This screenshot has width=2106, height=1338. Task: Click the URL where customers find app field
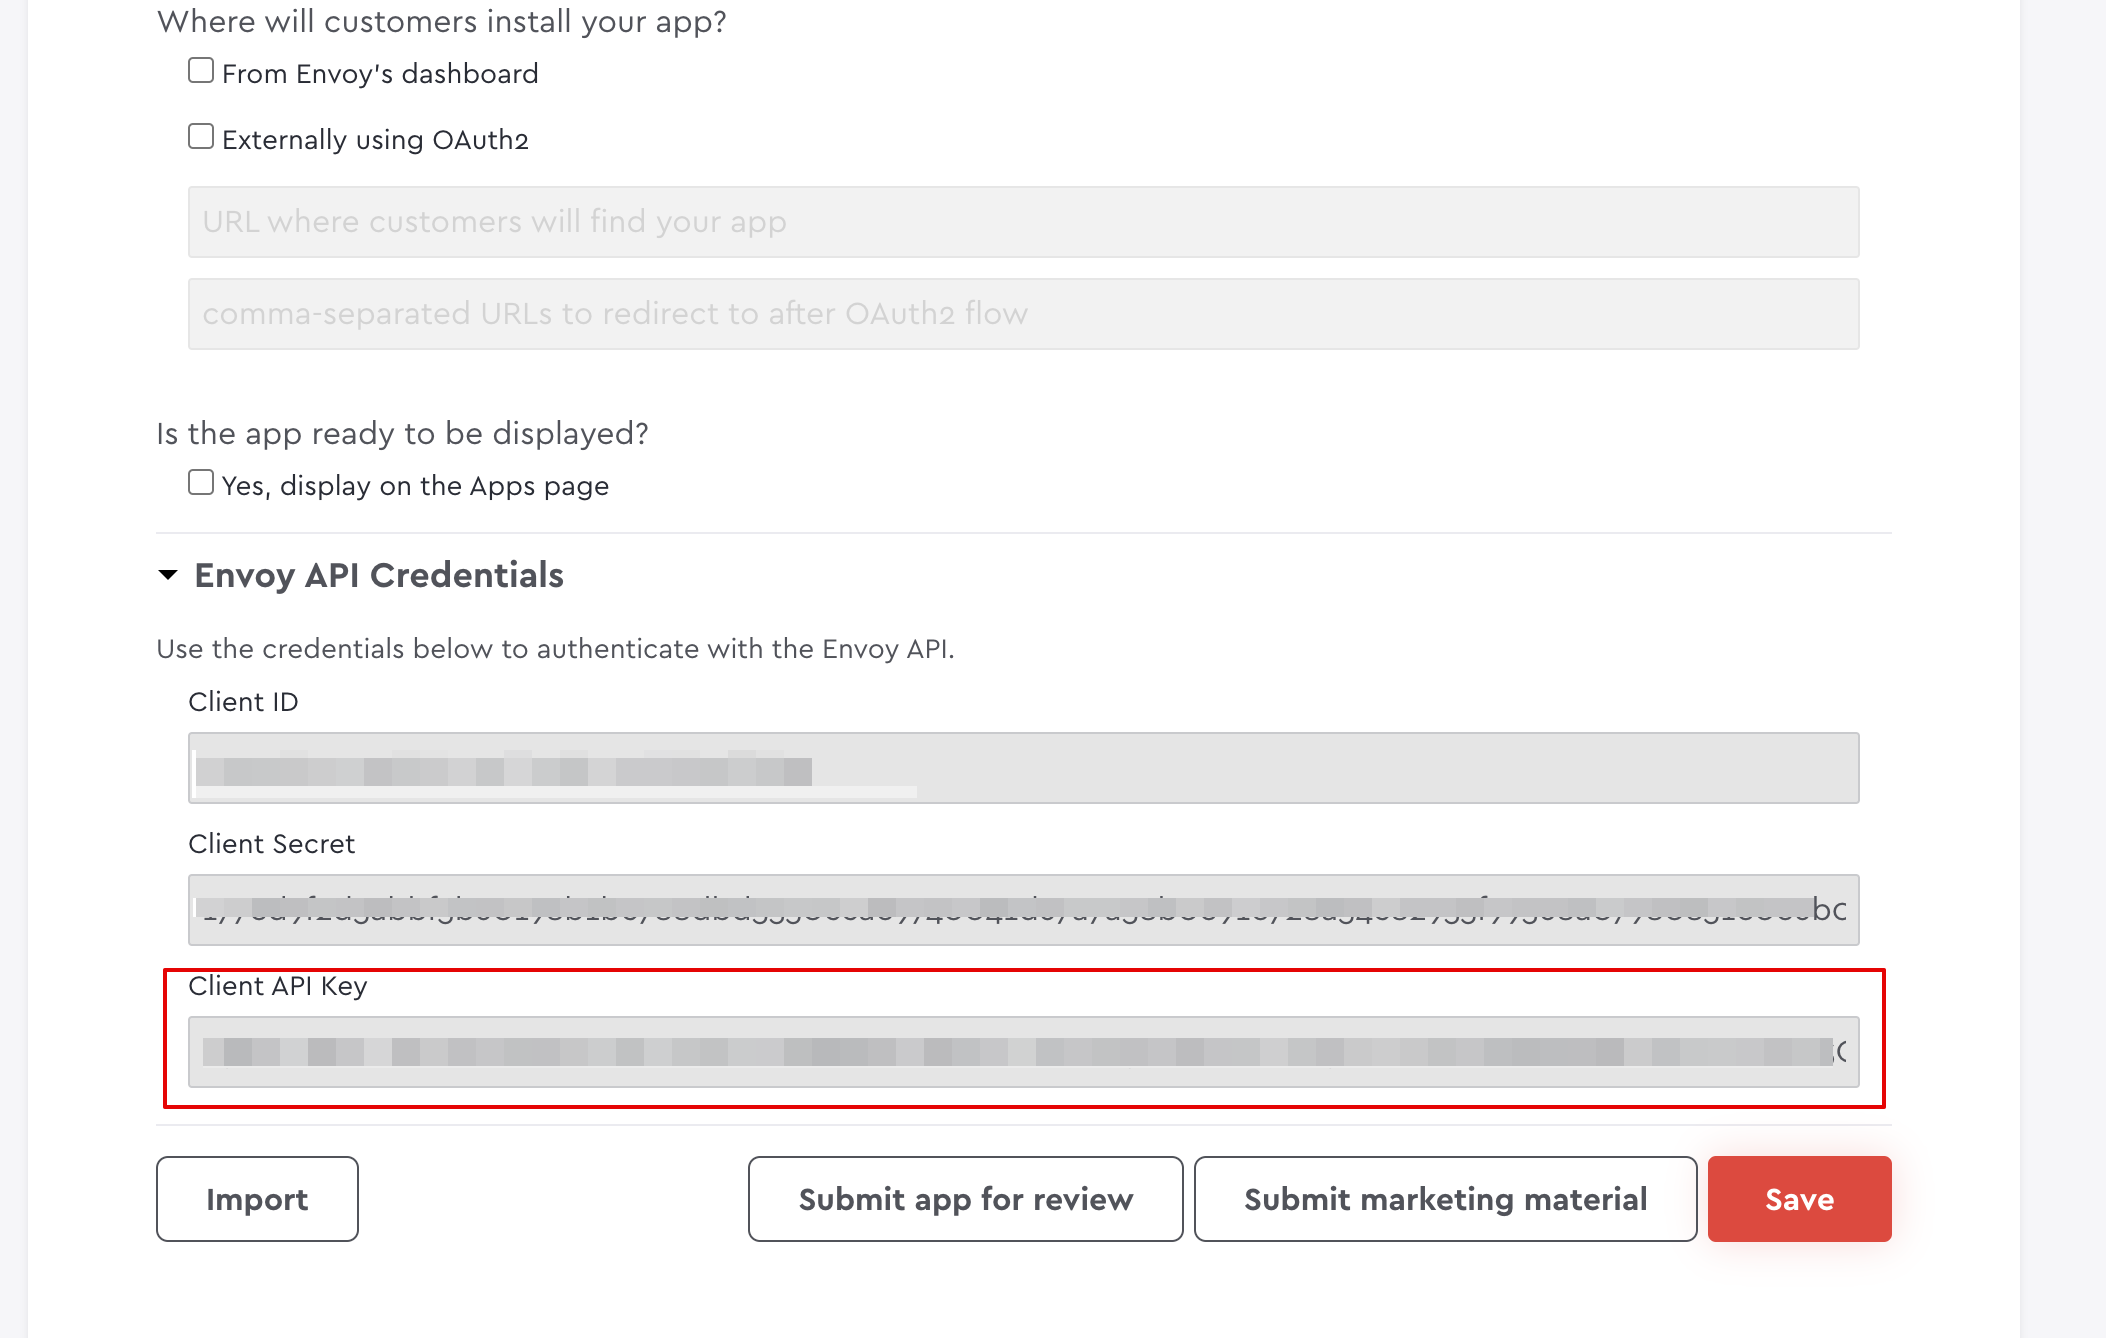coord(1023,222)
